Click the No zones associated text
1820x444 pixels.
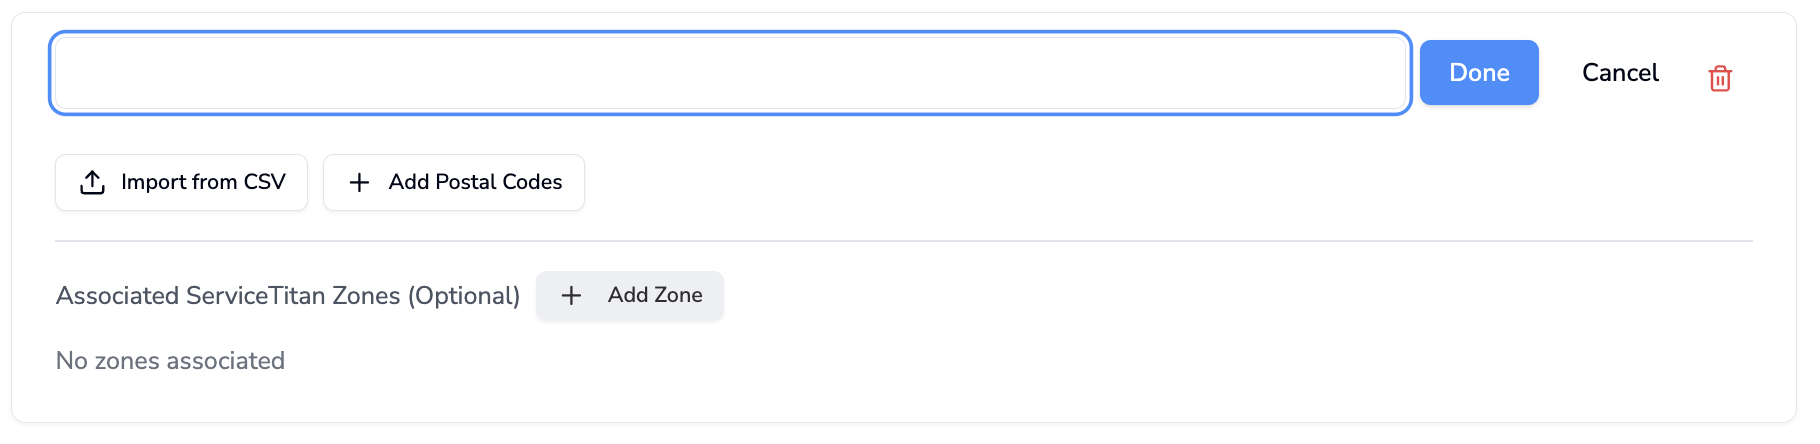coord(170,360)
